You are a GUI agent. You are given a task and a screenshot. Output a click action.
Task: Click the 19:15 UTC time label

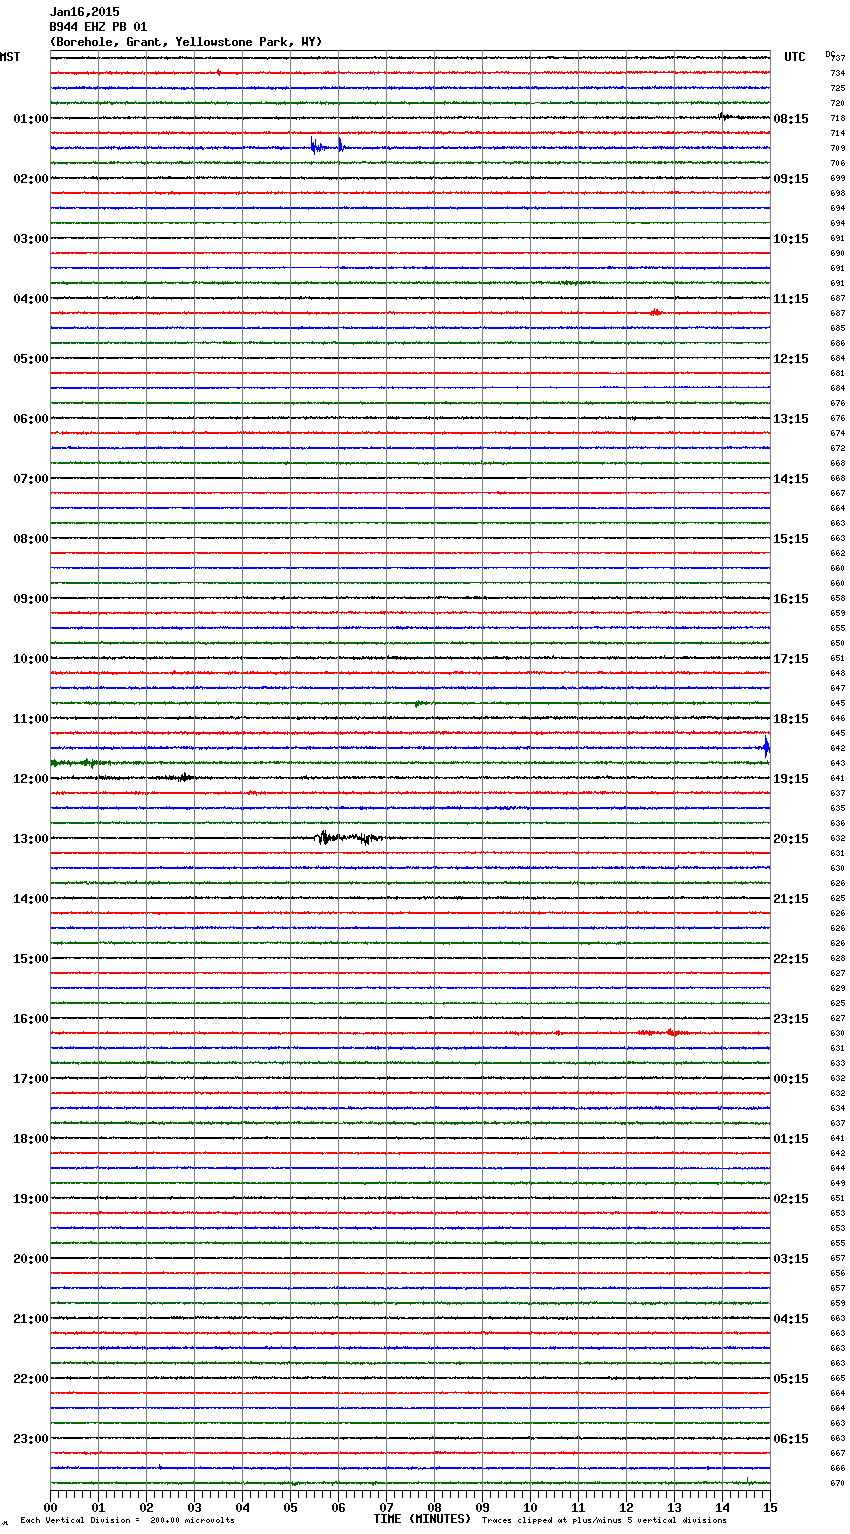pyautogui.click(x=791, y=779)
